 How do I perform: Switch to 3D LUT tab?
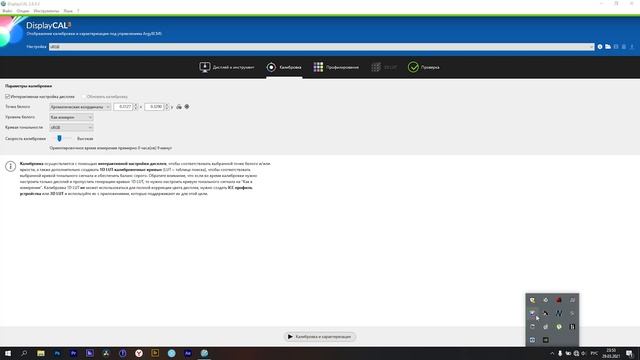click(384, 67)
